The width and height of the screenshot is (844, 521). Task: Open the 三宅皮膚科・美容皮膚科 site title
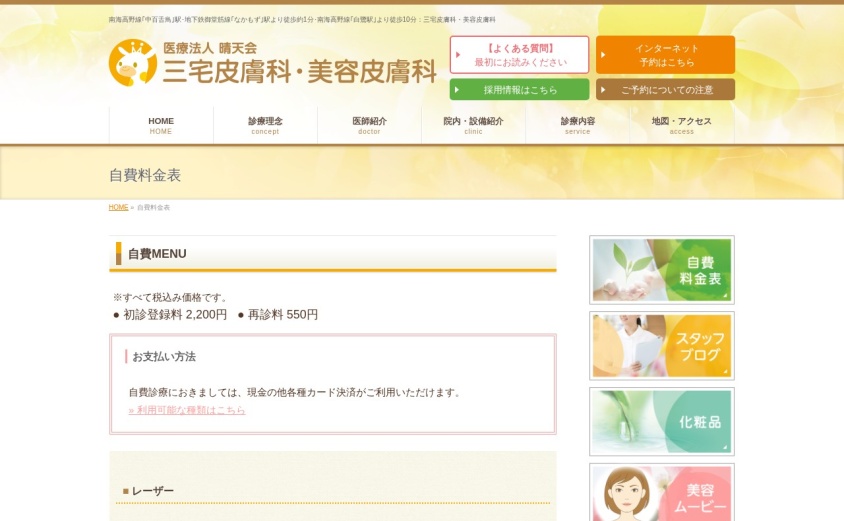(x=299, y=72)
